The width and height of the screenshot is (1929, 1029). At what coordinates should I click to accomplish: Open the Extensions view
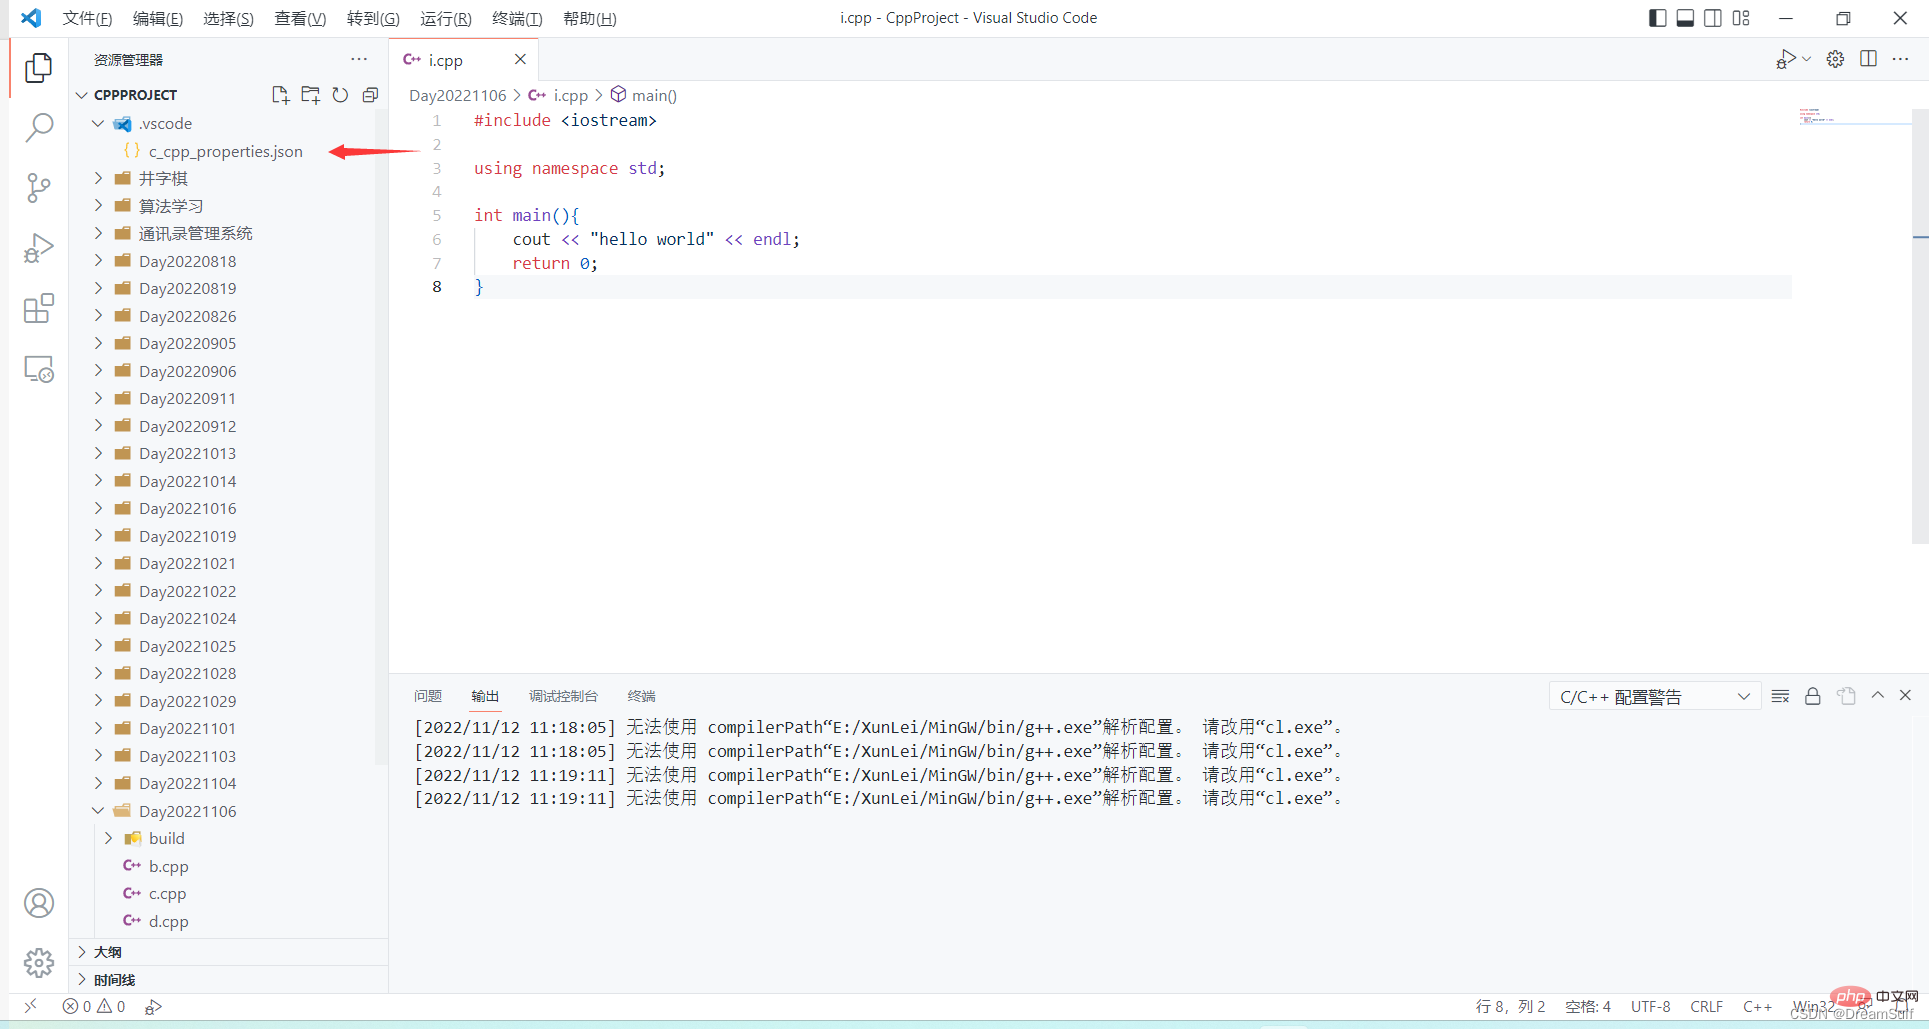coord(38,309)
